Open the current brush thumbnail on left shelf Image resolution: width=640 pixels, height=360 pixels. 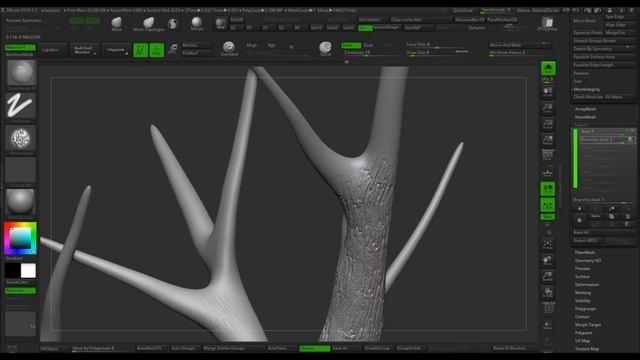[x=21, y=74]
